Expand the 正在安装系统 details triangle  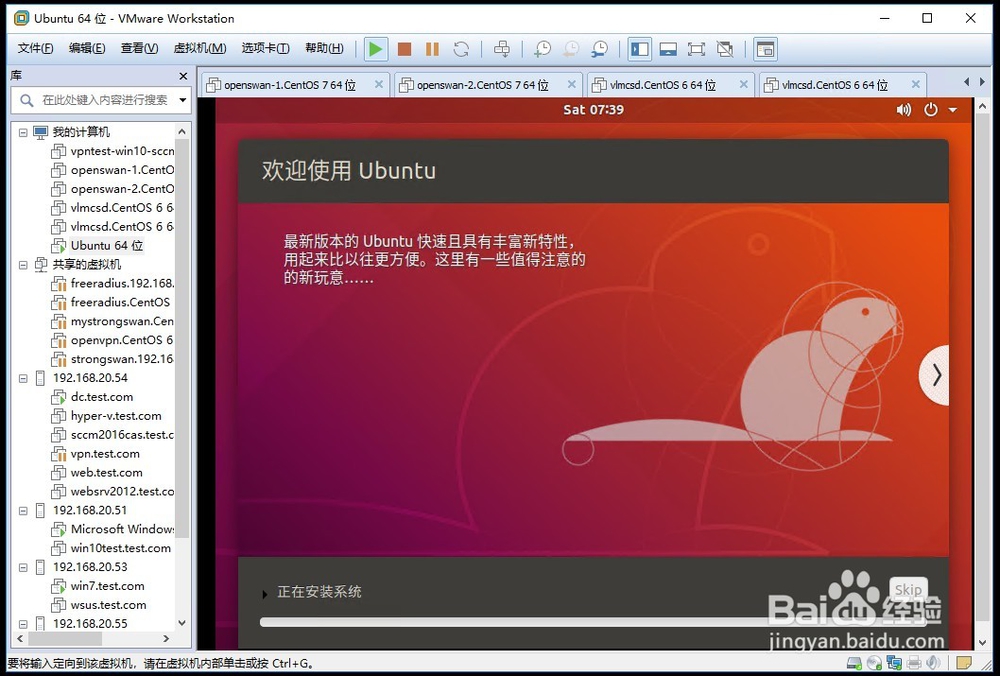pyautogui.click(x=265, y=594)
